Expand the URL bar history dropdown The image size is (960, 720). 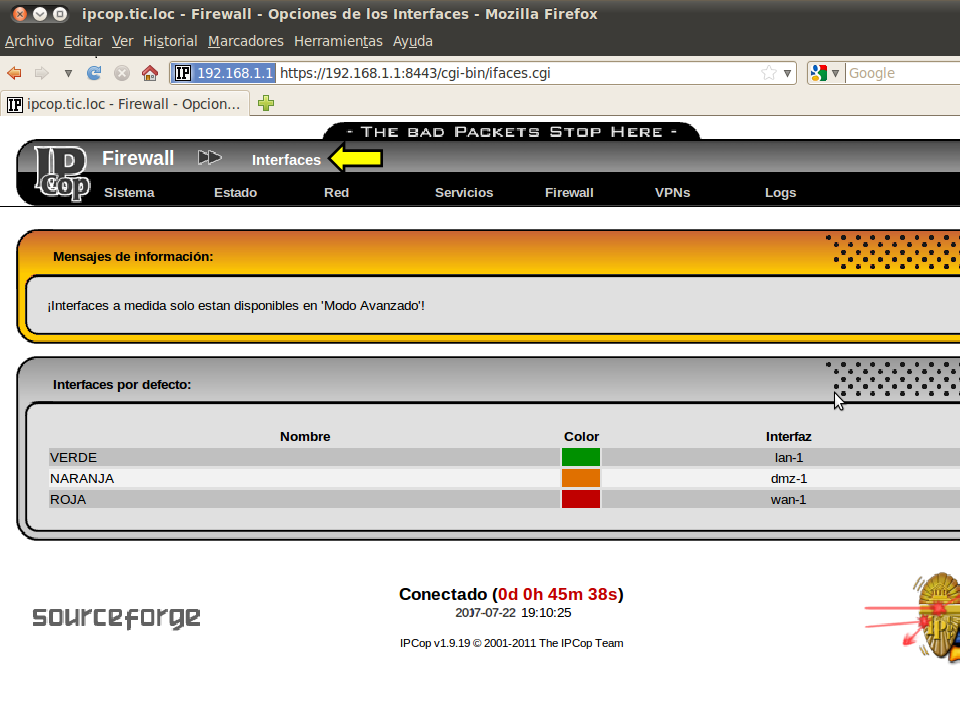click(x=788, y=73)
